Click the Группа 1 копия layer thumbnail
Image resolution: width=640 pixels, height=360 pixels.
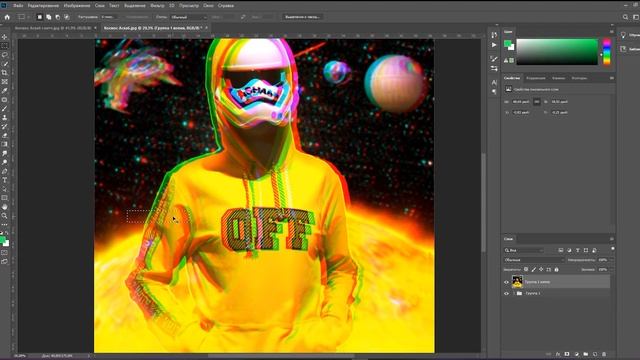(517, 282)
